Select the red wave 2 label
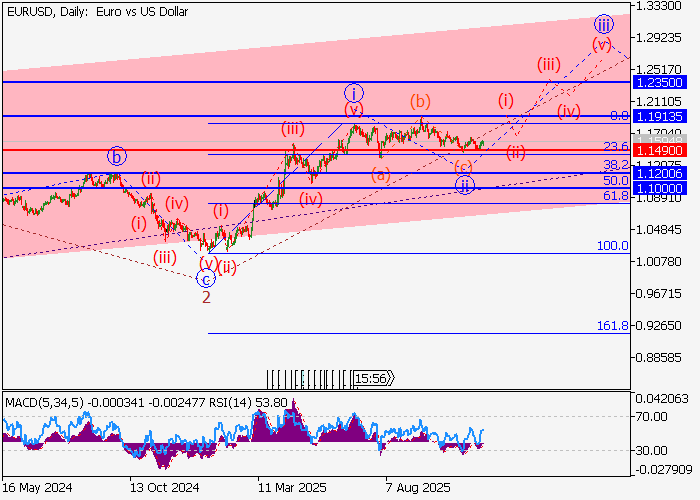This screenshot has width=700, height=500. (206, 297)
